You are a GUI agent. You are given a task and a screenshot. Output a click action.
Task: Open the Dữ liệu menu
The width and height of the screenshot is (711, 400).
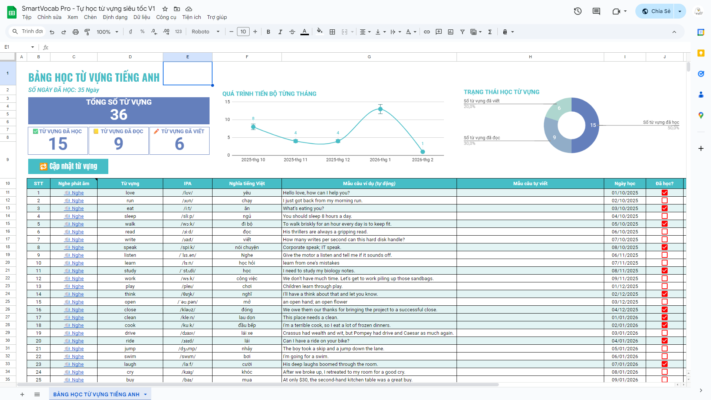pyautogui.click(x=141, y=17)
